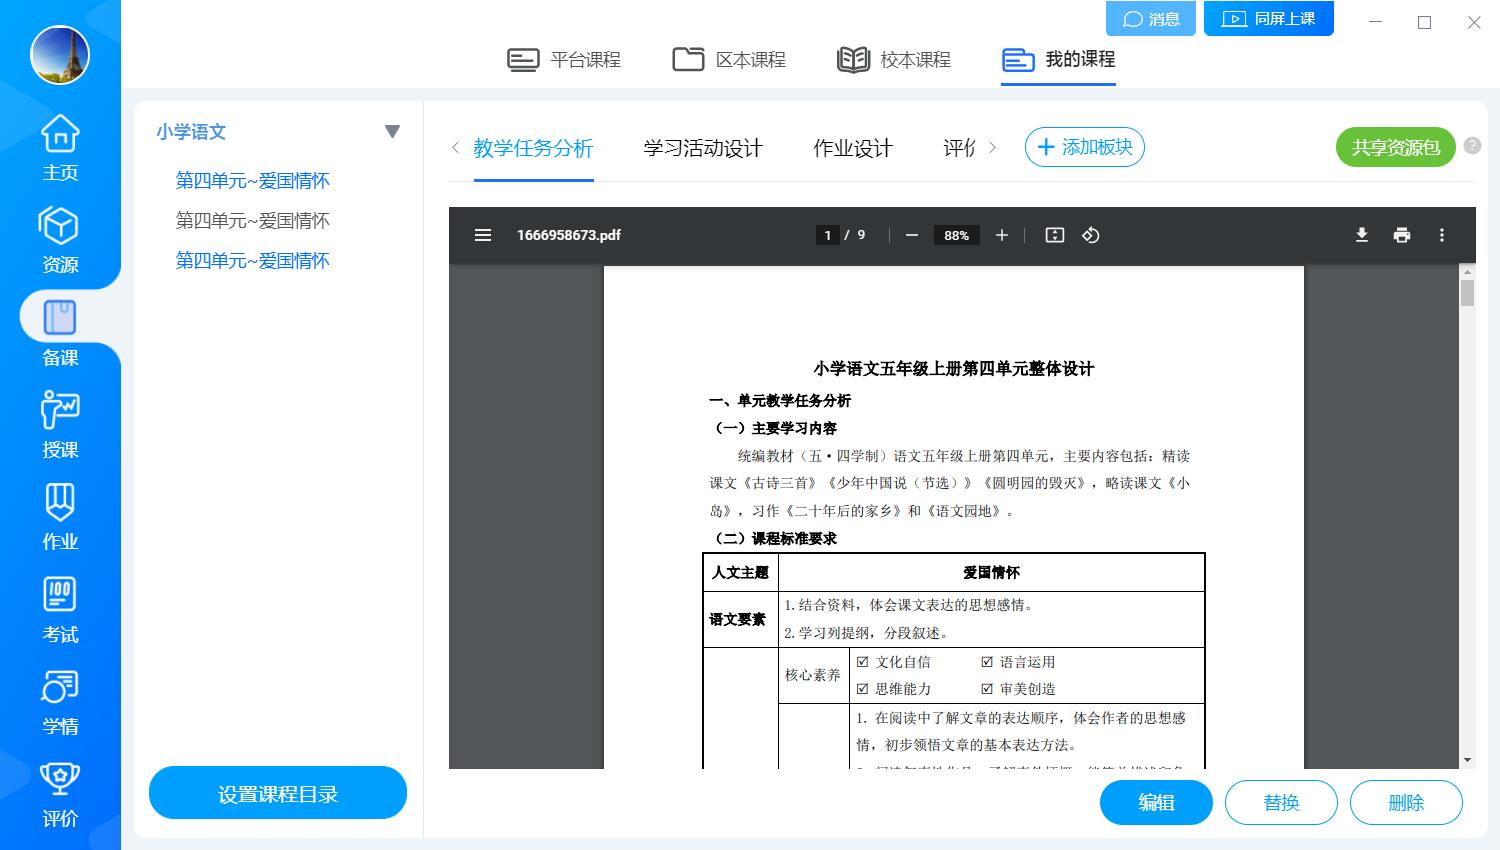Viewport: 1500px width, 850px height.
Task: Toggle the PDF sidebar menu
Action: point(483,235)
